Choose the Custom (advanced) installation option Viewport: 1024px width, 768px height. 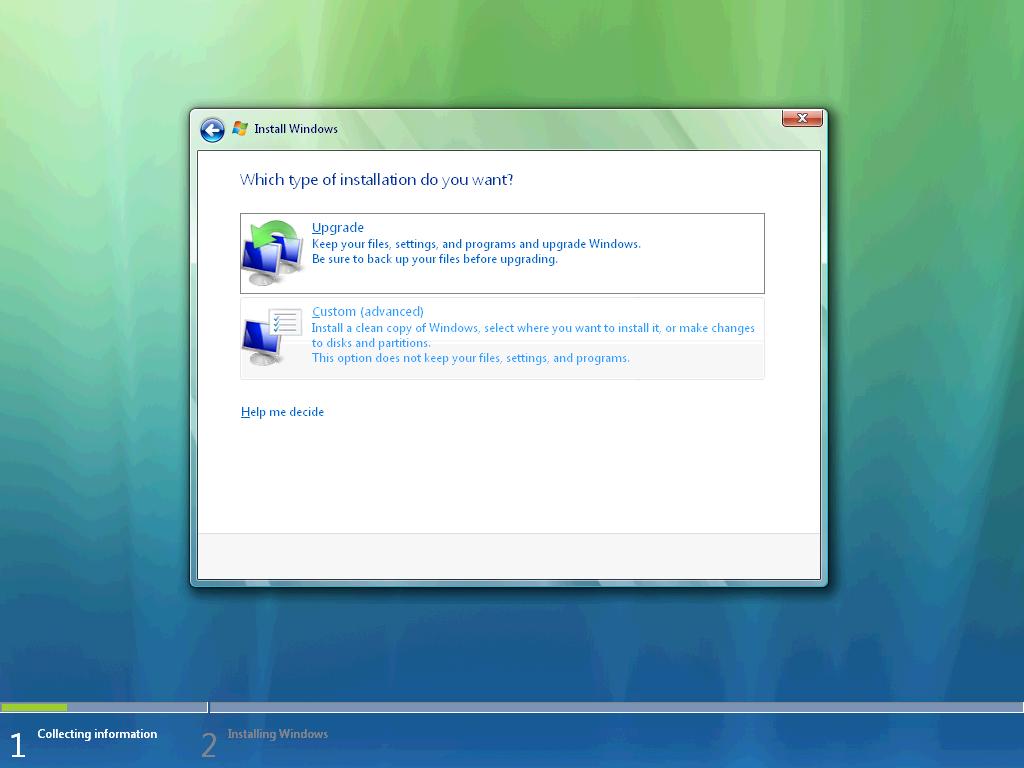coord(502,338)
